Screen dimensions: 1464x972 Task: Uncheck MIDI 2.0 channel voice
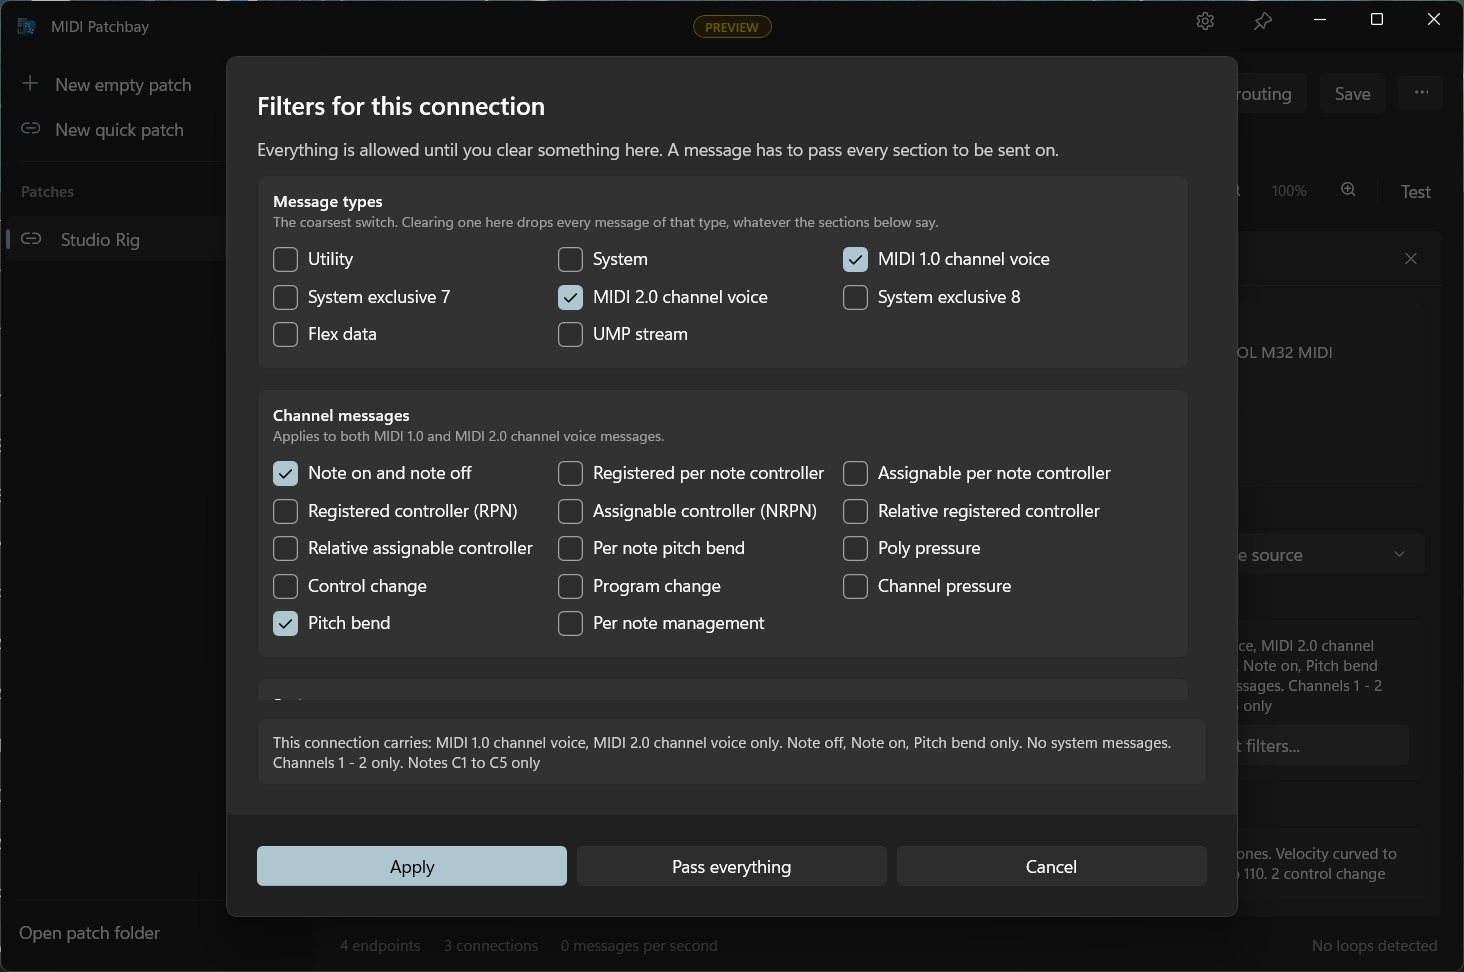(x=571, y=297)
